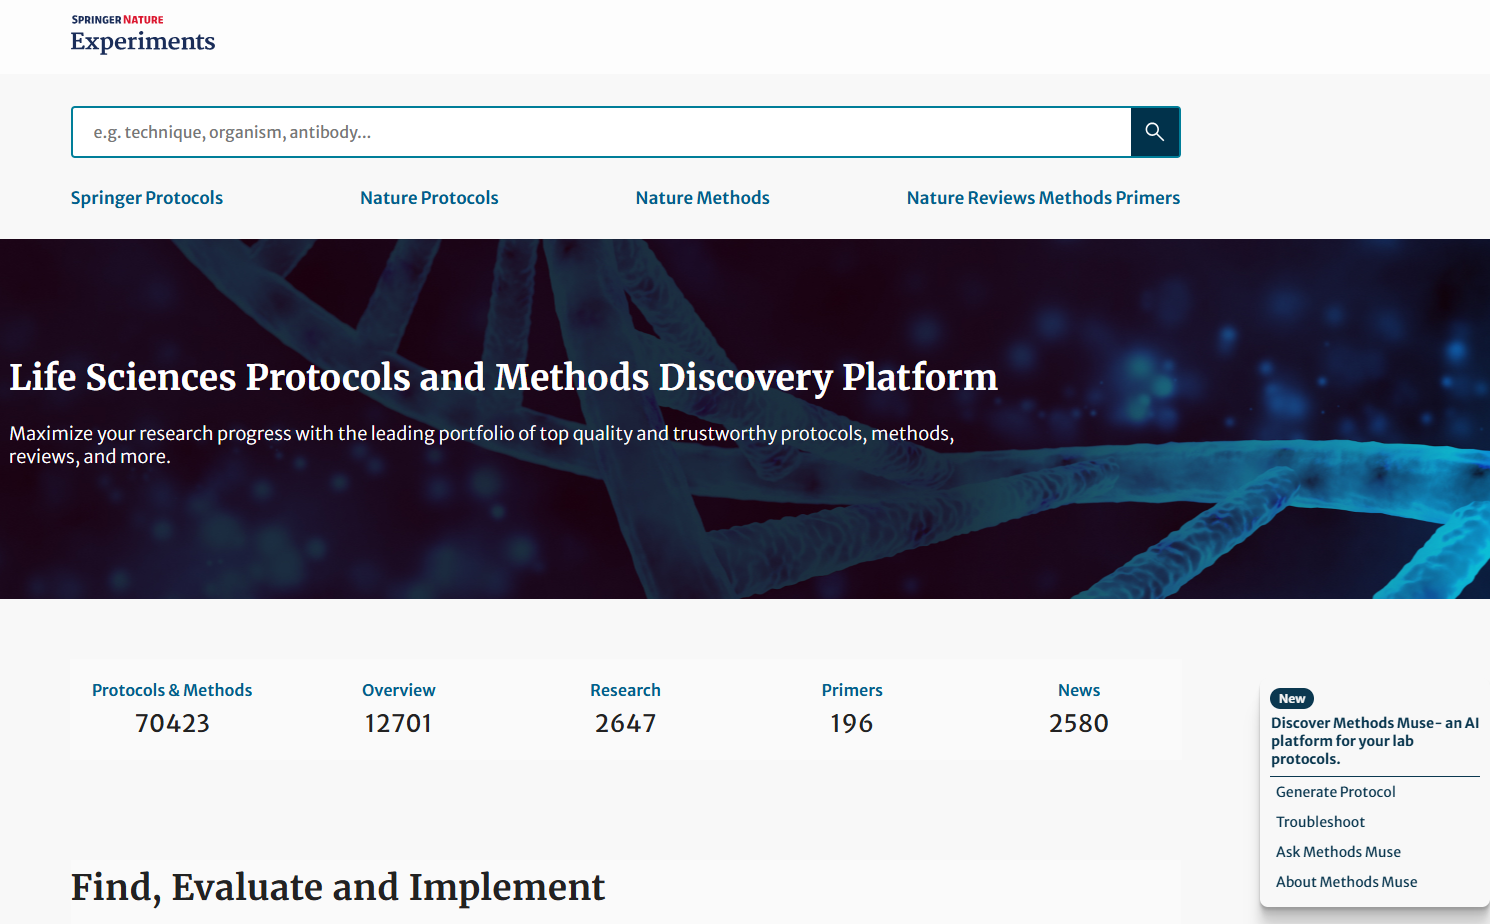Viewport: 1490px width, 924px height.
Task: Open Troubleshoot in Methods Muse panel
Action: [x=1320, y=822]
